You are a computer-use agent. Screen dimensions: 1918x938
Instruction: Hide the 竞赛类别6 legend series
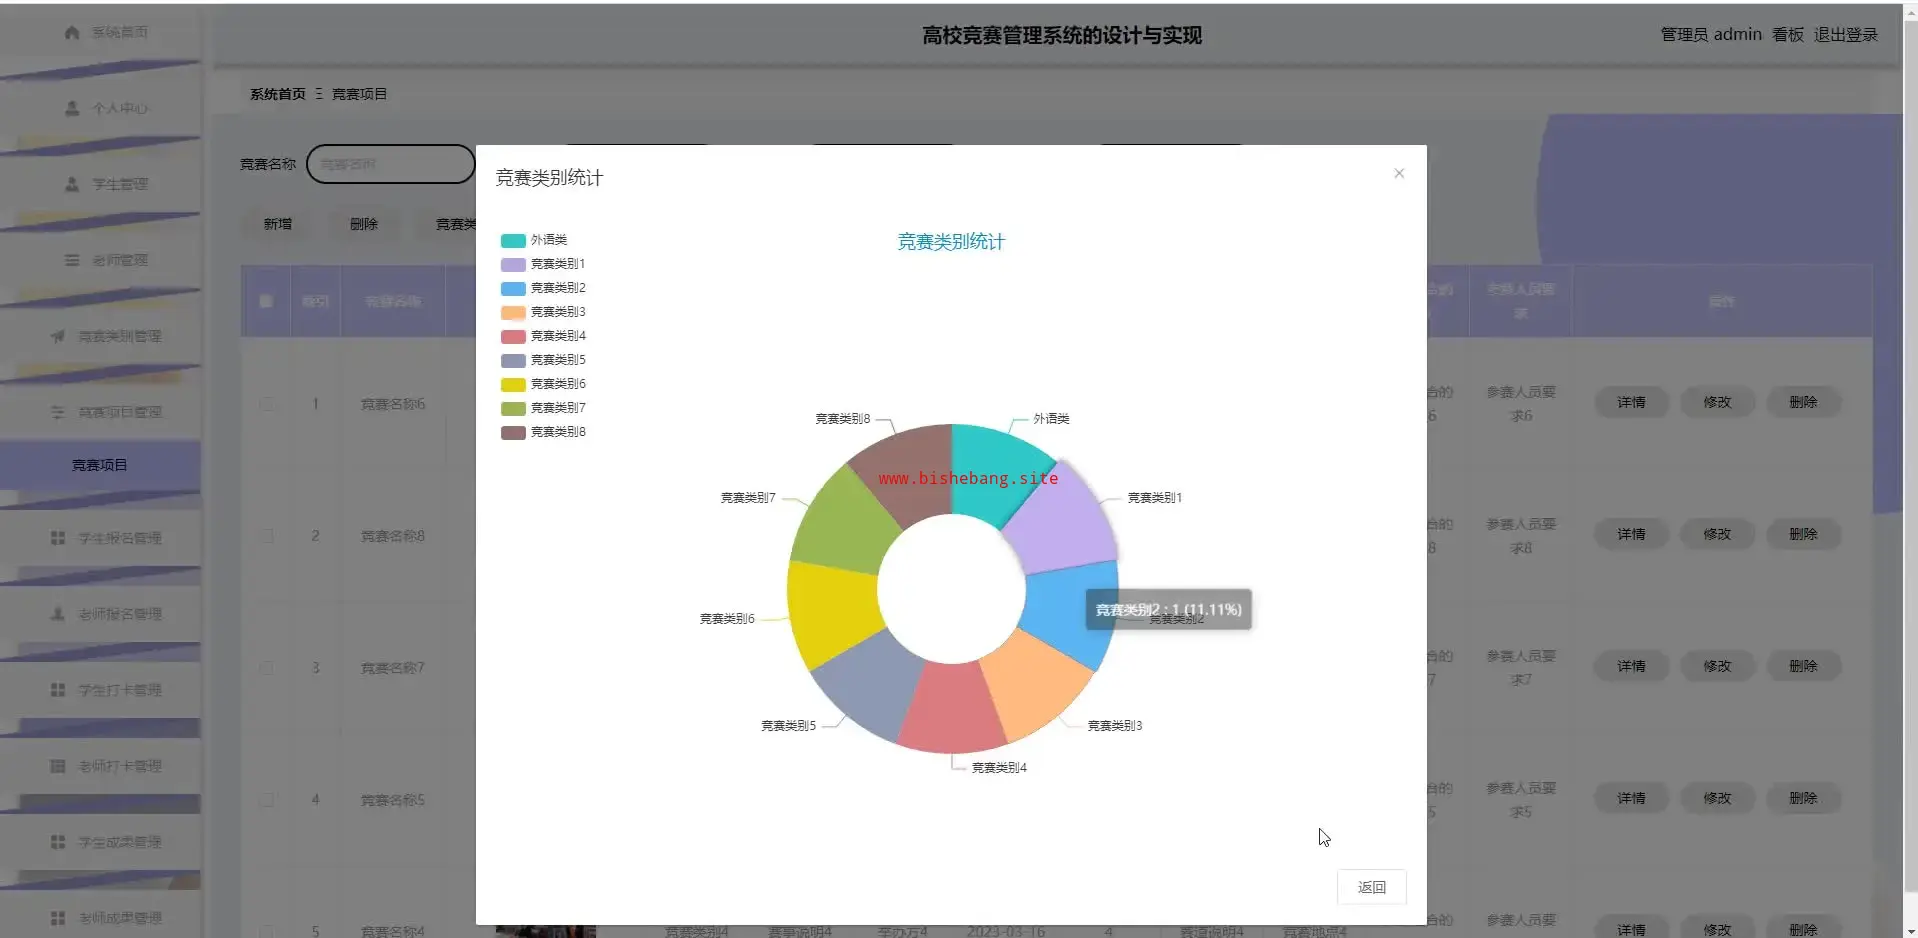tap(543, 384)
